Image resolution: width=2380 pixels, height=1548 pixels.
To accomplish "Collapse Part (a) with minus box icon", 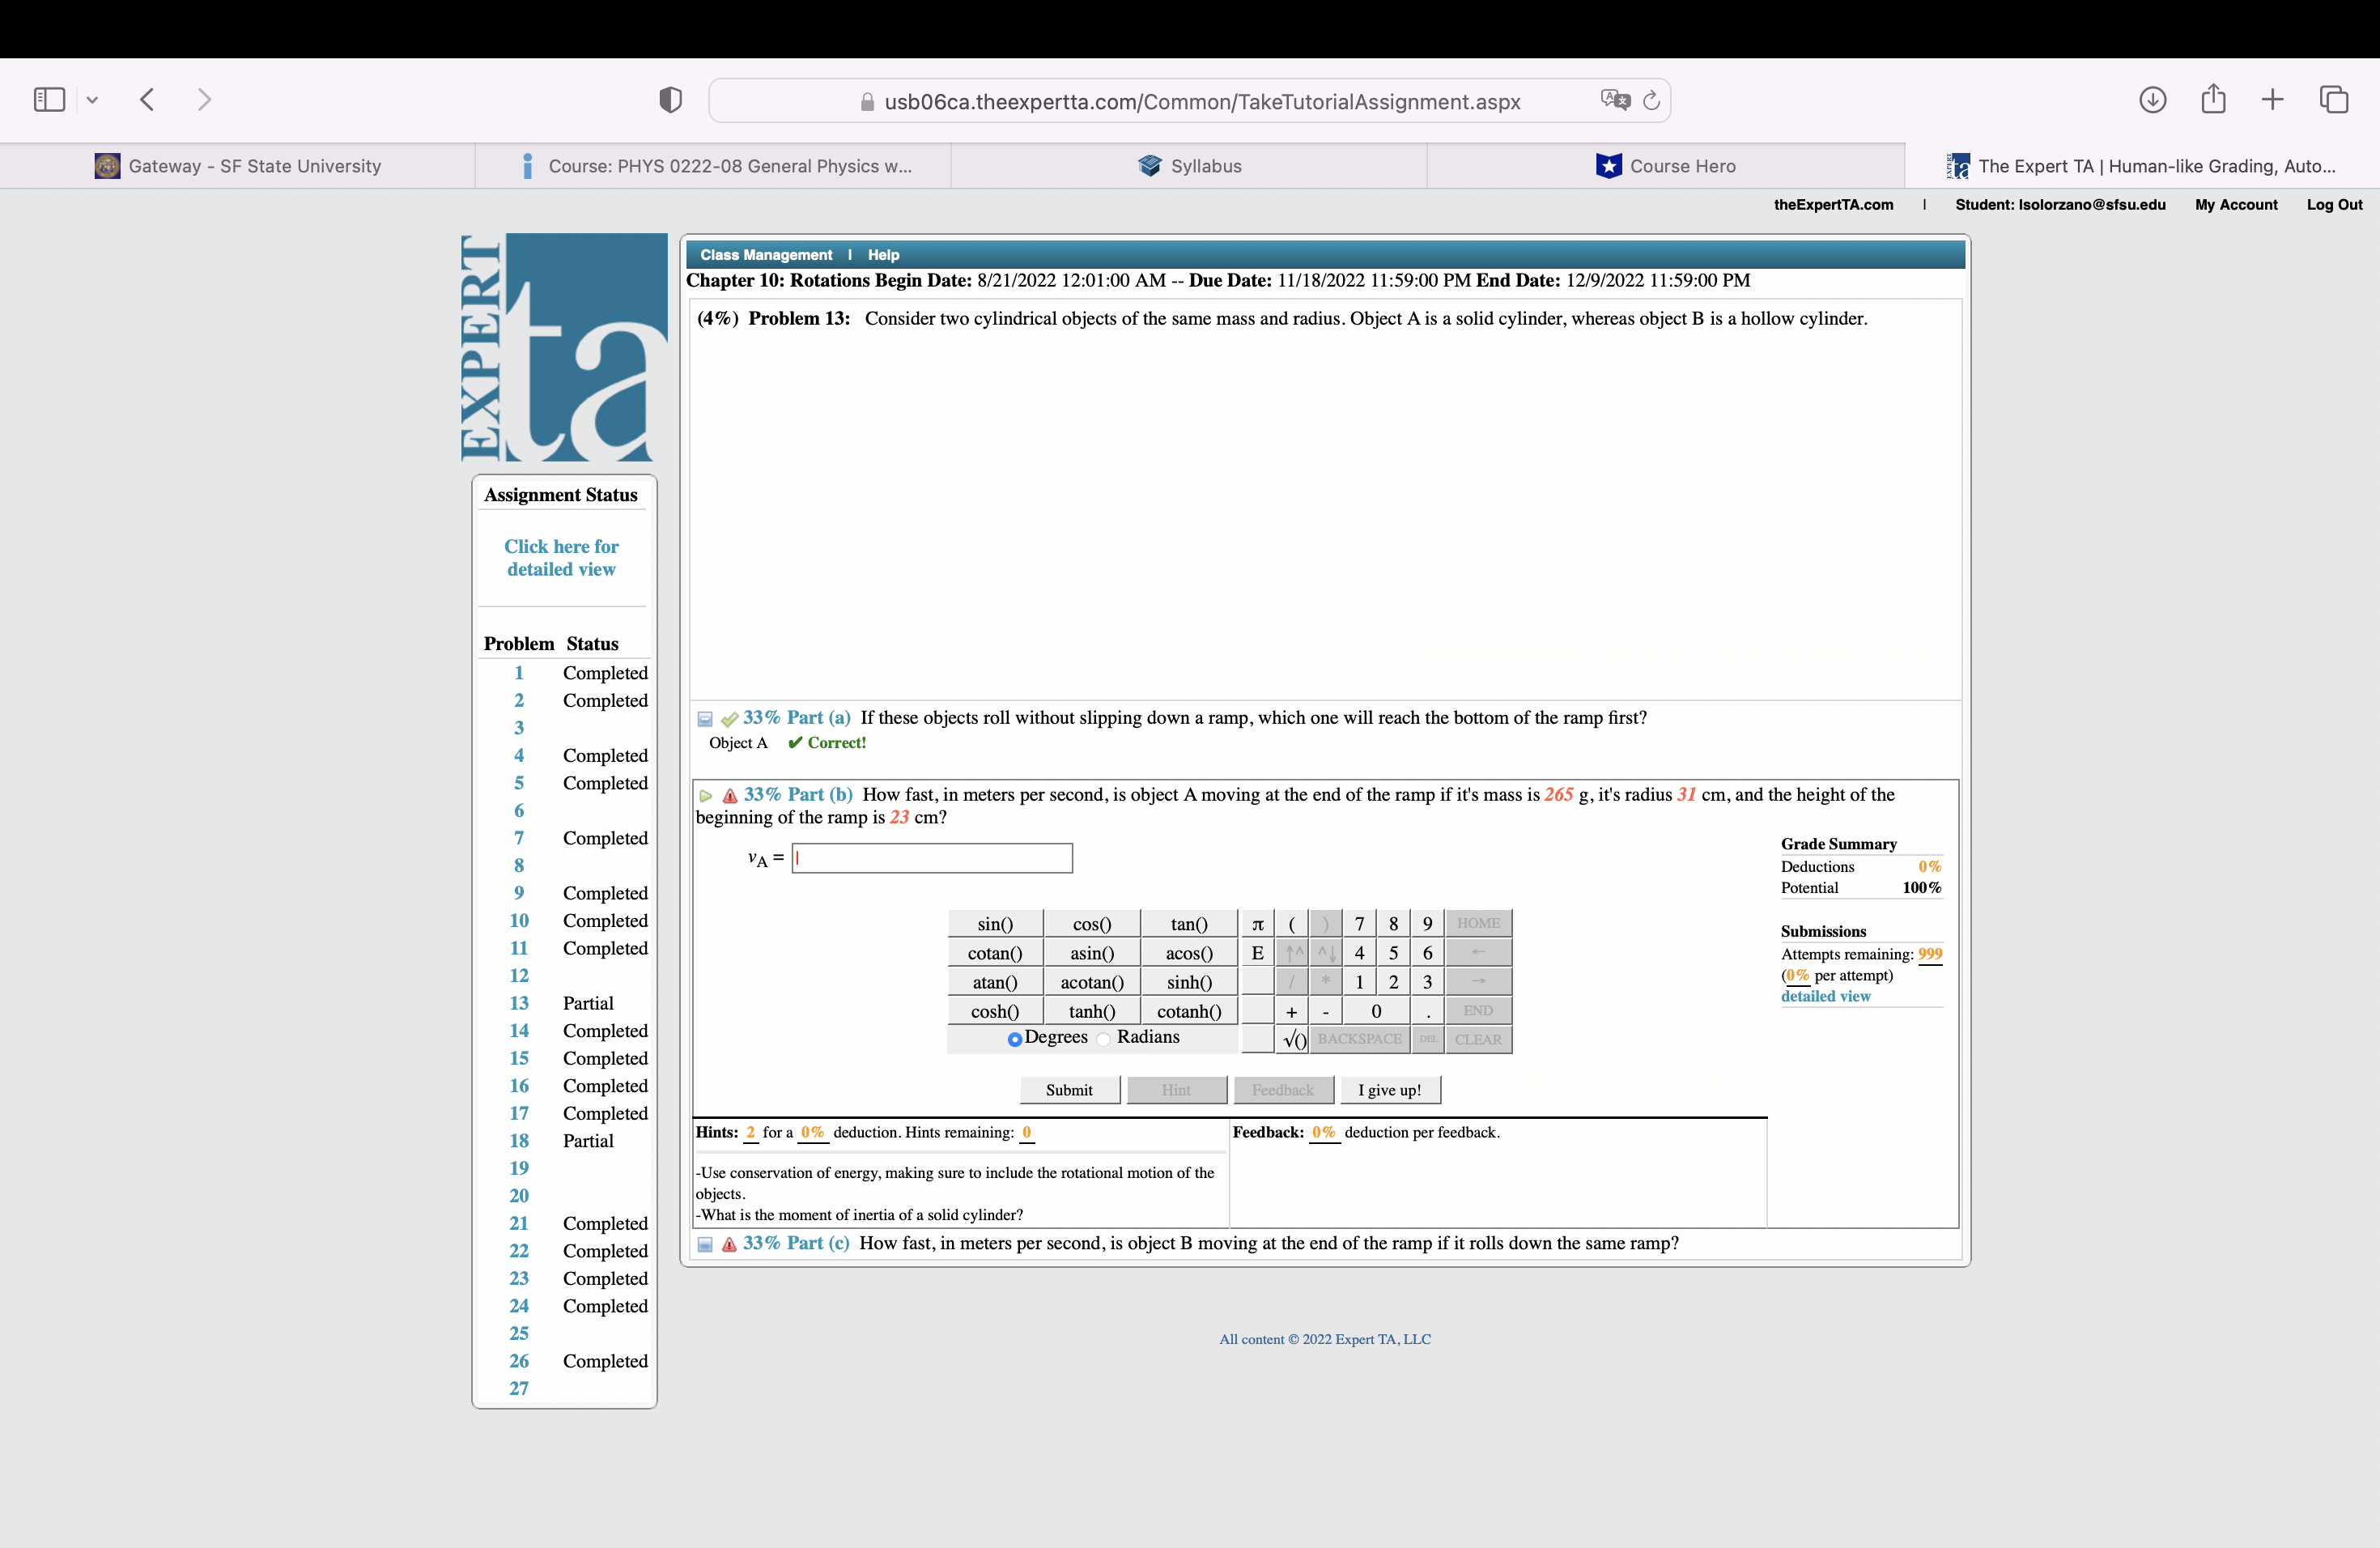I will (705, 719).
